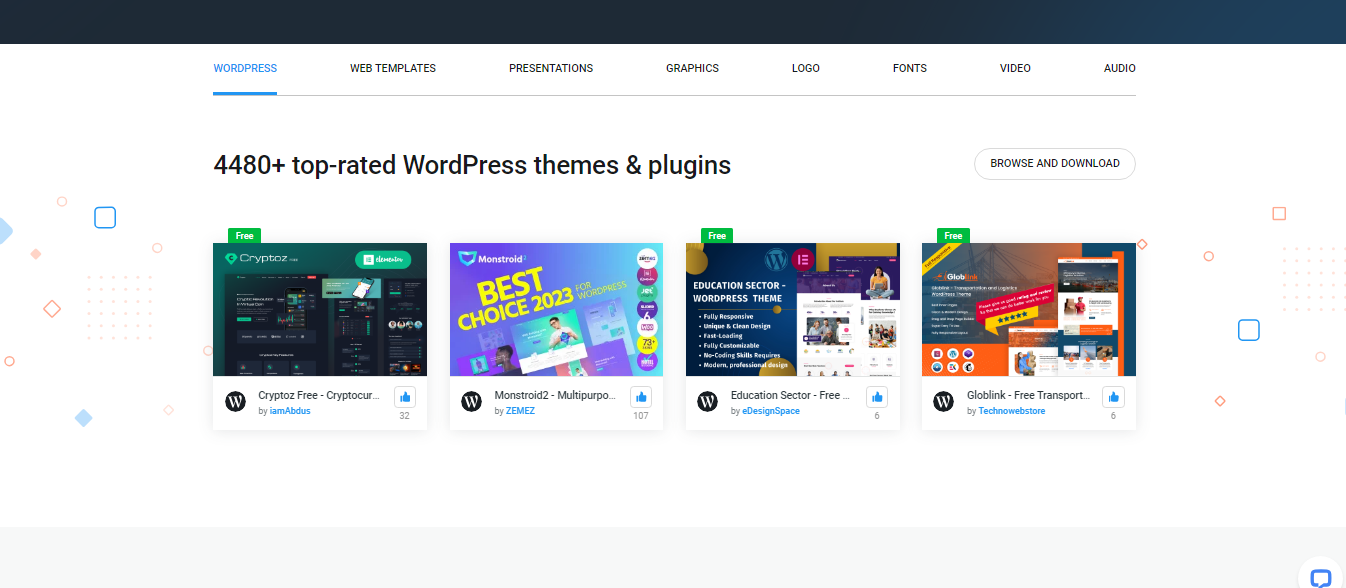Hit the thumbs-up on Globlink theme
Screen dimensions: 1346x588
(1113, 396)
